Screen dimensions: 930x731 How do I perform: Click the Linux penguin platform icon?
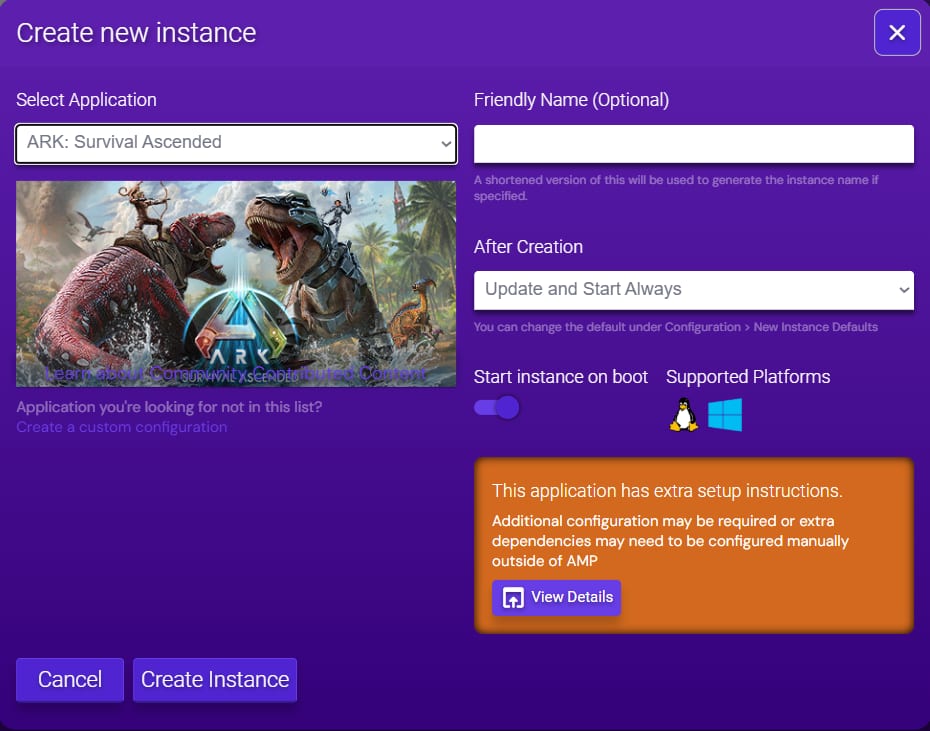683,414
